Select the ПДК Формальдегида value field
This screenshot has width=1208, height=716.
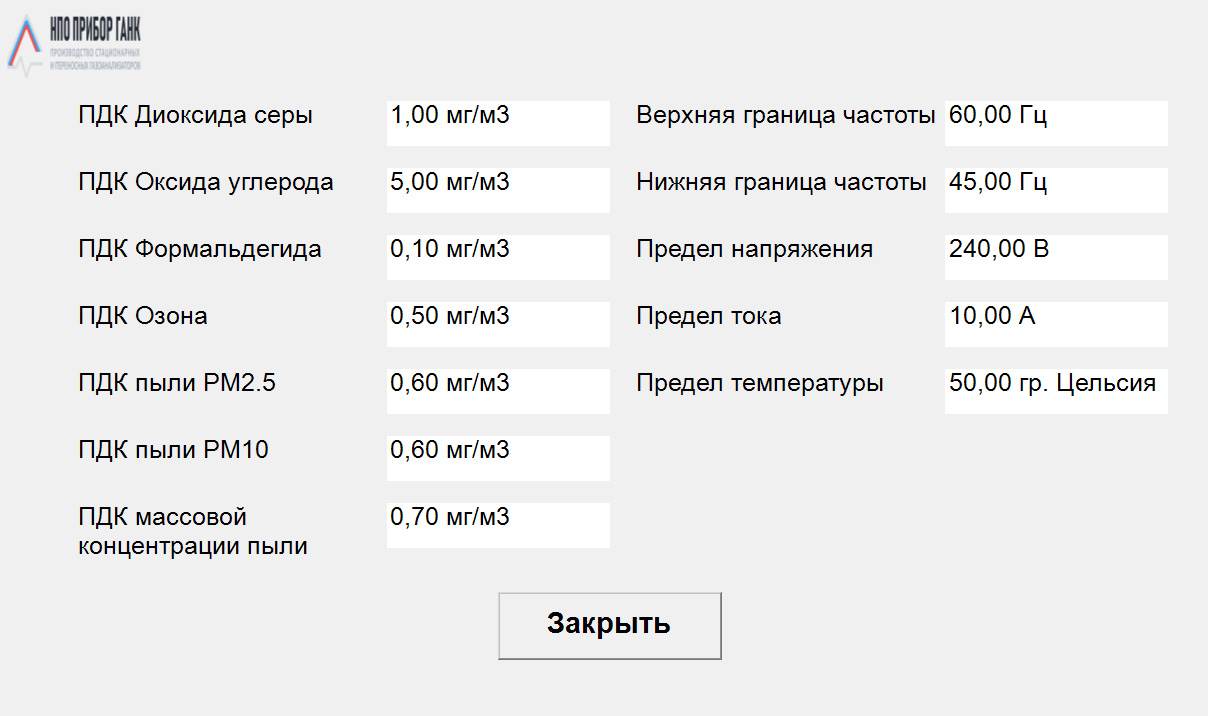[x=498, y=257]
